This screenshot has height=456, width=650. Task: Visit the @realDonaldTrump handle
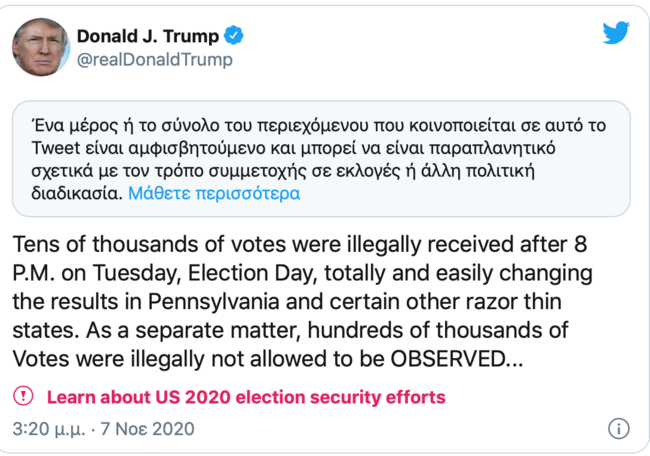[x=155, y=60]
